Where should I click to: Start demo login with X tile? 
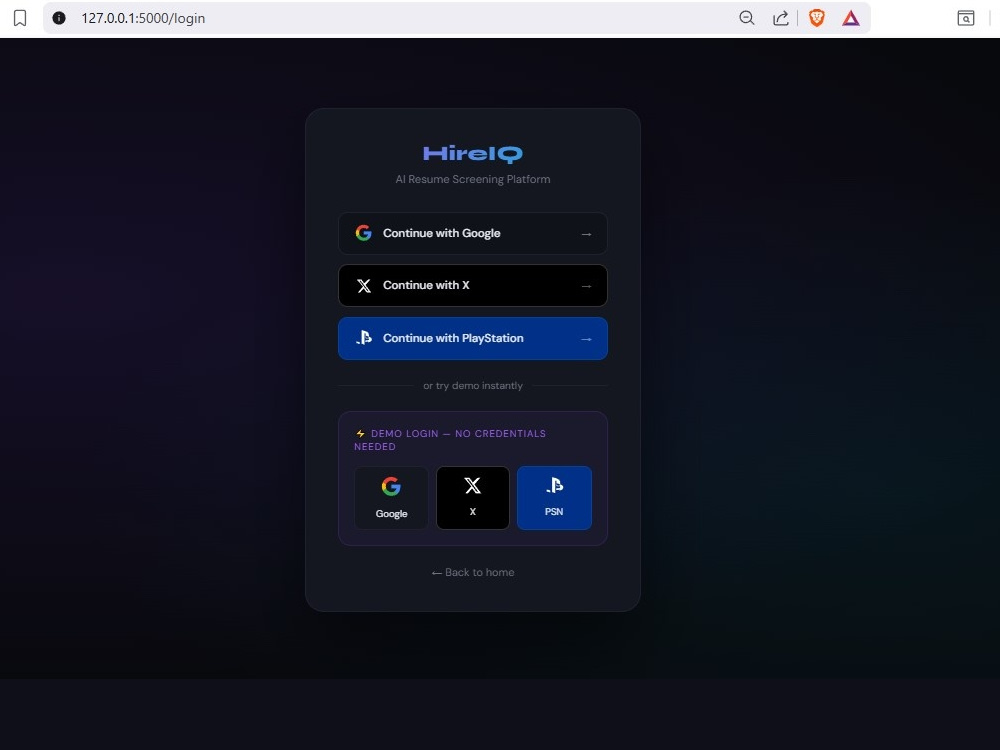click(x=473, y=497)
